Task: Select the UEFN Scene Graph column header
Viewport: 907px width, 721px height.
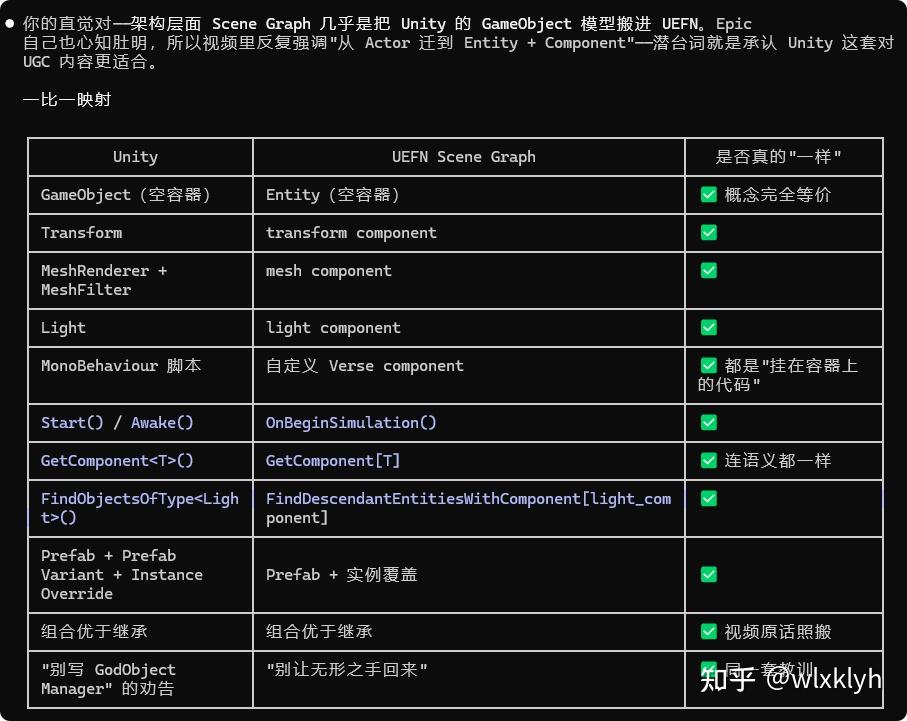Action: point(469,157)
